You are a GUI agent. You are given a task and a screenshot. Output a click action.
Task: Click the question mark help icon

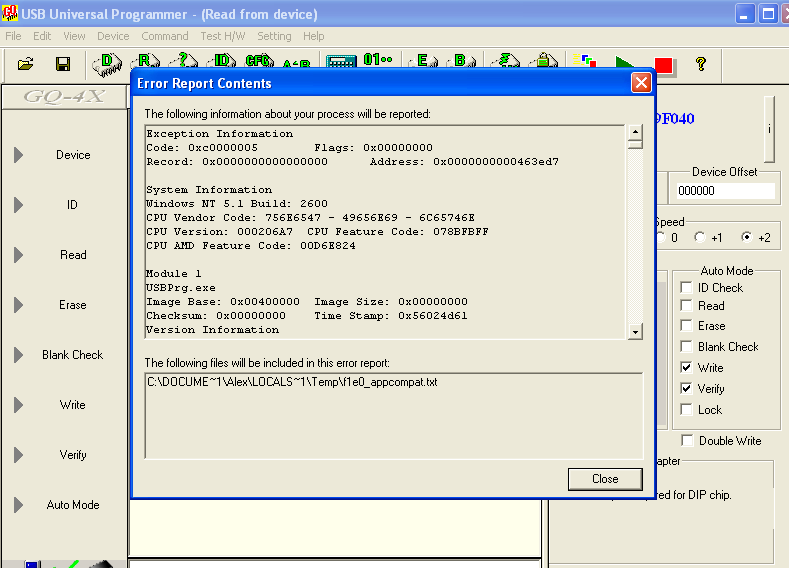coord(701,64)
